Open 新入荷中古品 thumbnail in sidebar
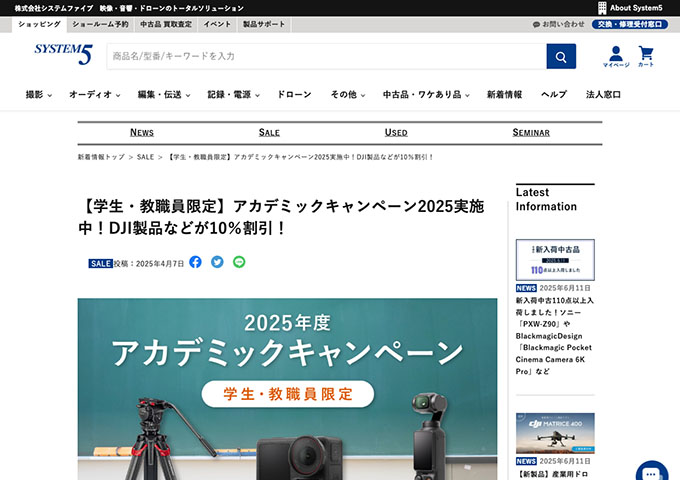Image resolution: width=680 pixels, height=480 pixels. tap(555, 260)
